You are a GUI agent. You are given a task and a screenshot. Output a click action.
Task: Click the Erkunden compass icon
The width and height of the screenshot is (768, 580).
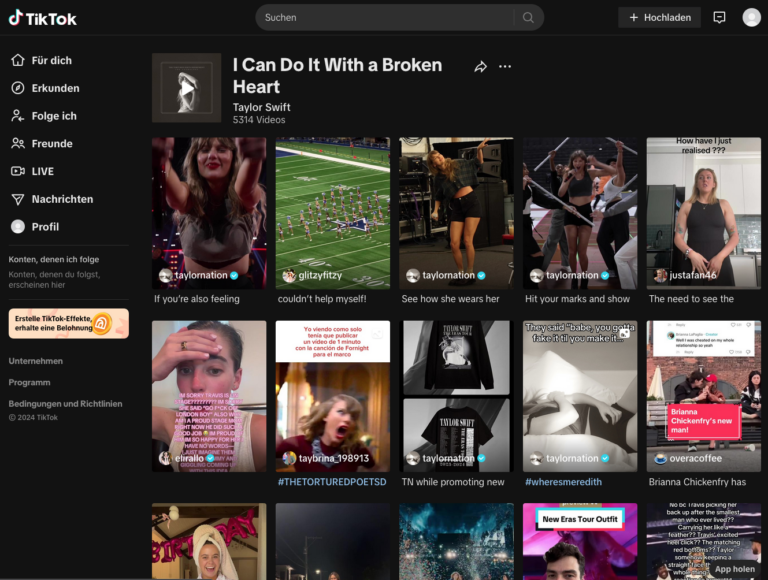tap(18, 88)
